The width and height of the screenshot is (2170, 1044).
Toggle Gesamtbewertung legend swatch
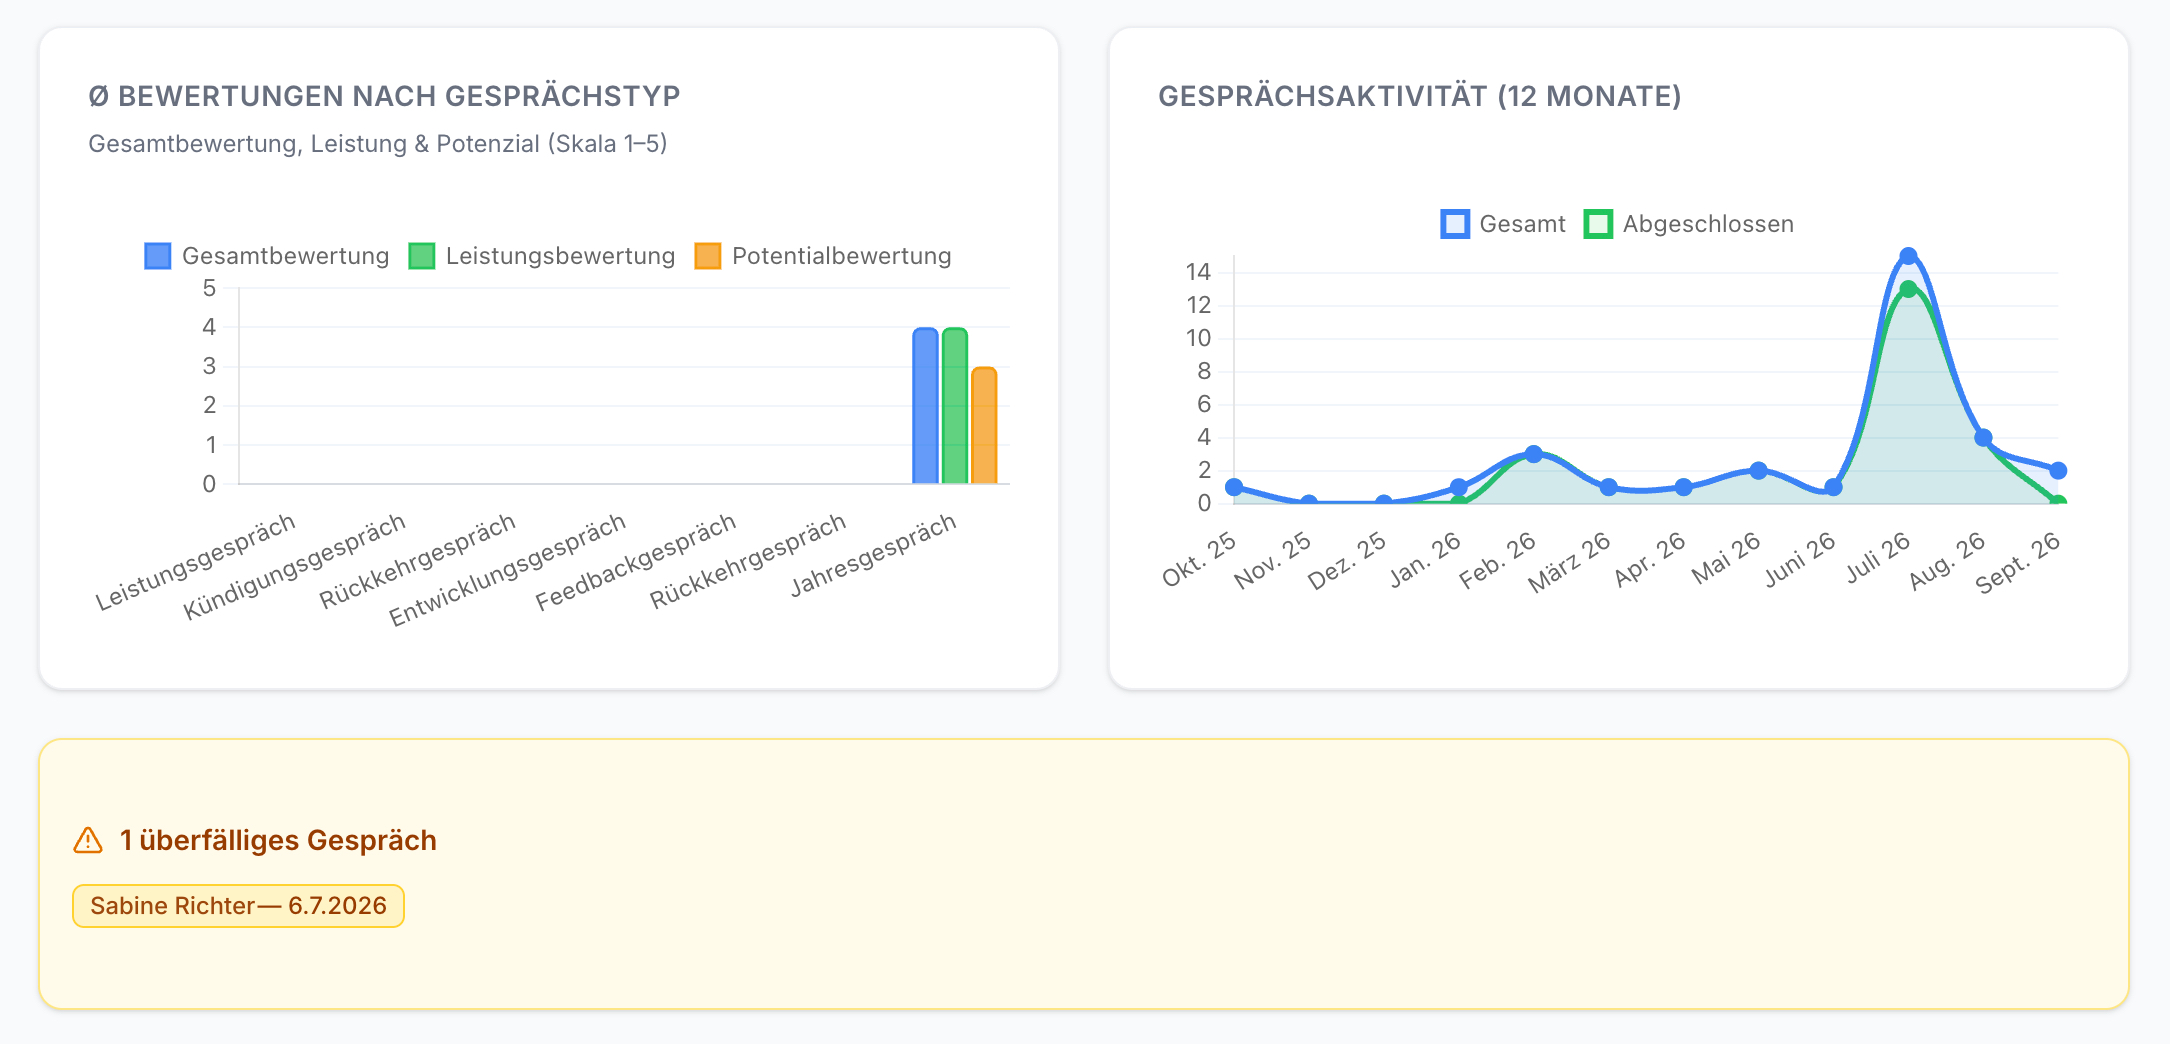point(158,256)
